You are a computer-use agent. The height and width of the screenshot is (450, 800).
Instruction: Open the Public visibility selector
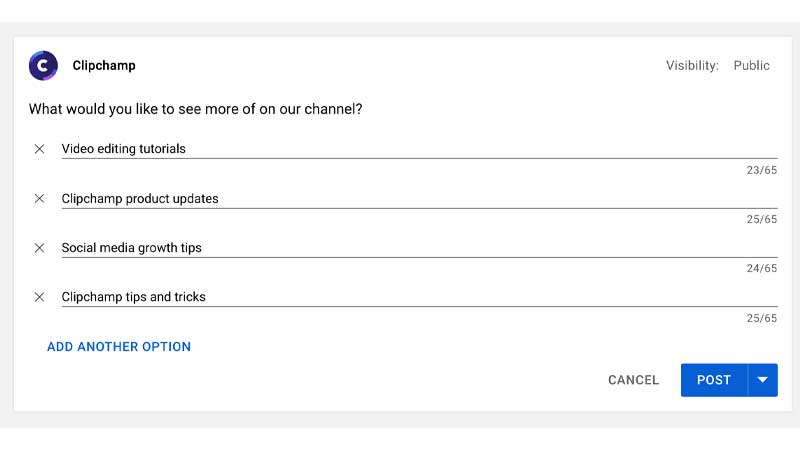[751, 65]
